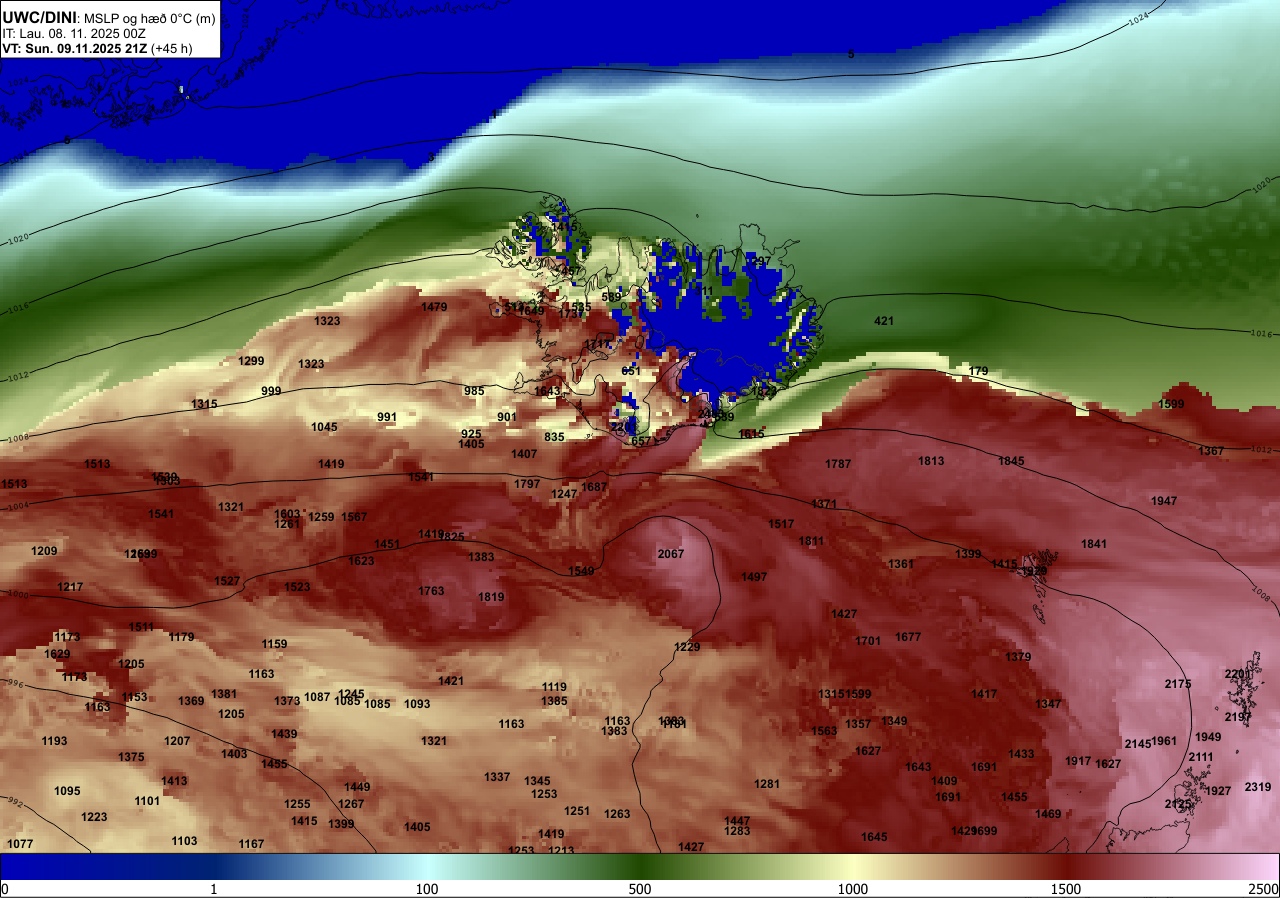
Task: Click the map value 901
Action: click(x=507, y=417)
